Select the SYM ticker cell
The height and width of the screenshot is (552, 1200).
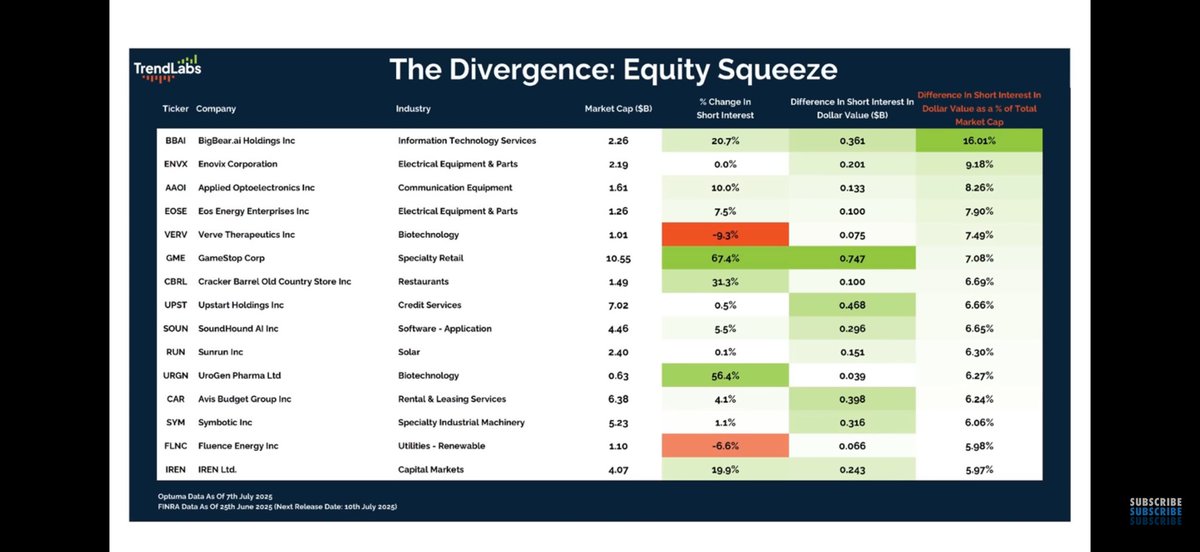pyautogui.click(x=174, y=423)
